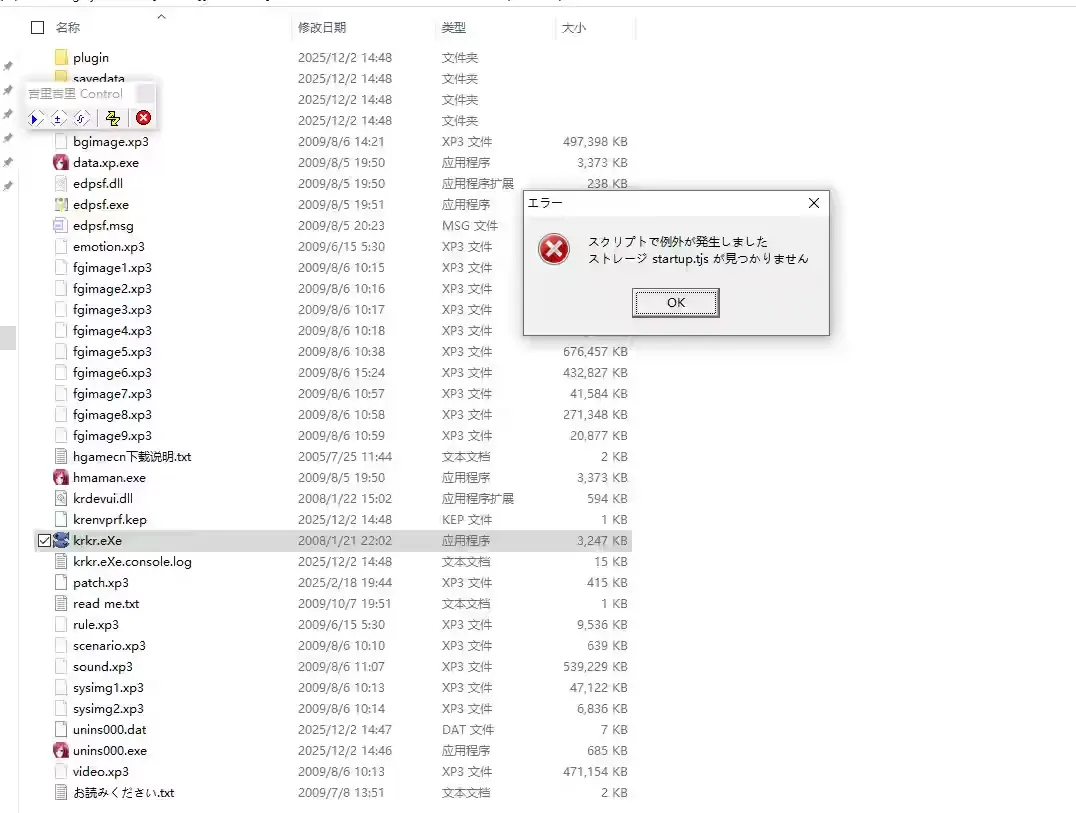Screen dimensions: 1076x813
Task: Toggle the select-all checkbox beside 名称
Action: [x=38, y=27]
